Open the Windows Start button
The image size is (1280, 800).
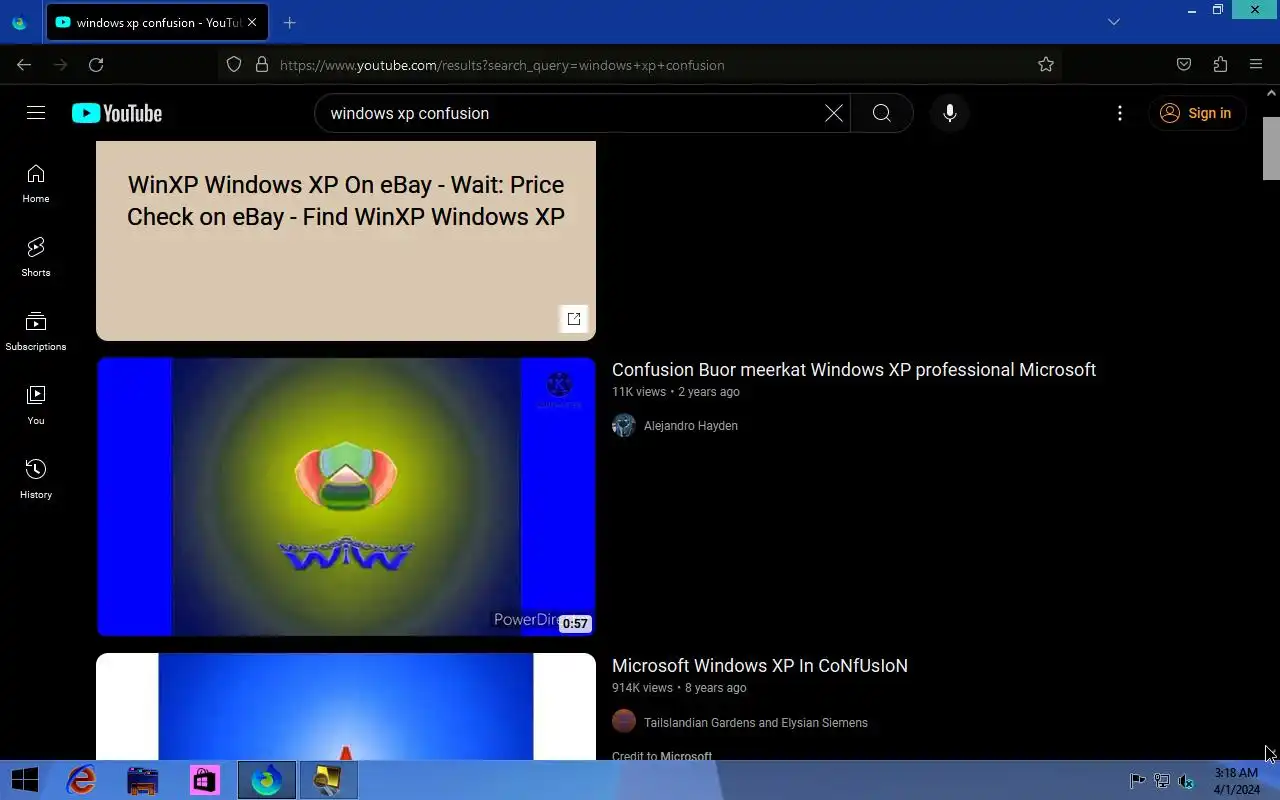coord(24,780)
